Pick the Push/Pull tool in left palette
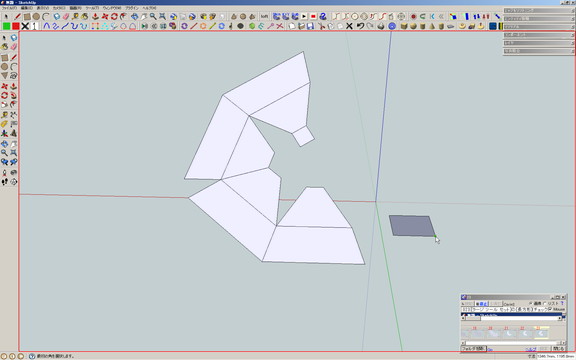The image size is (576, 360). click(14, 86)
